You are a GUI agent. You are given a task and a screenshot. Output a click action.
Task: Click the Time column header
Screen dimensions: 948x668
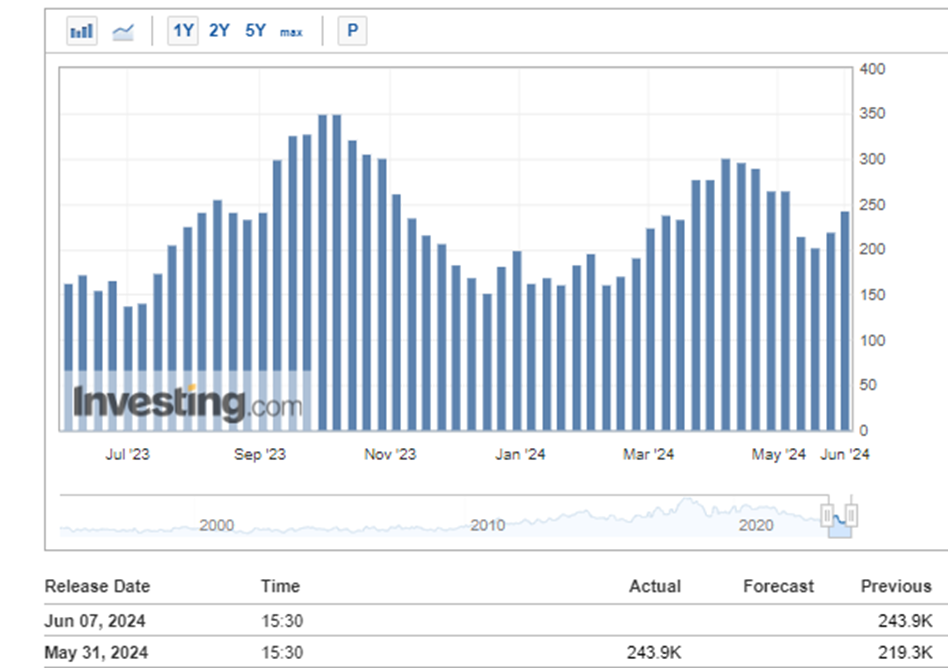[280, 586]
